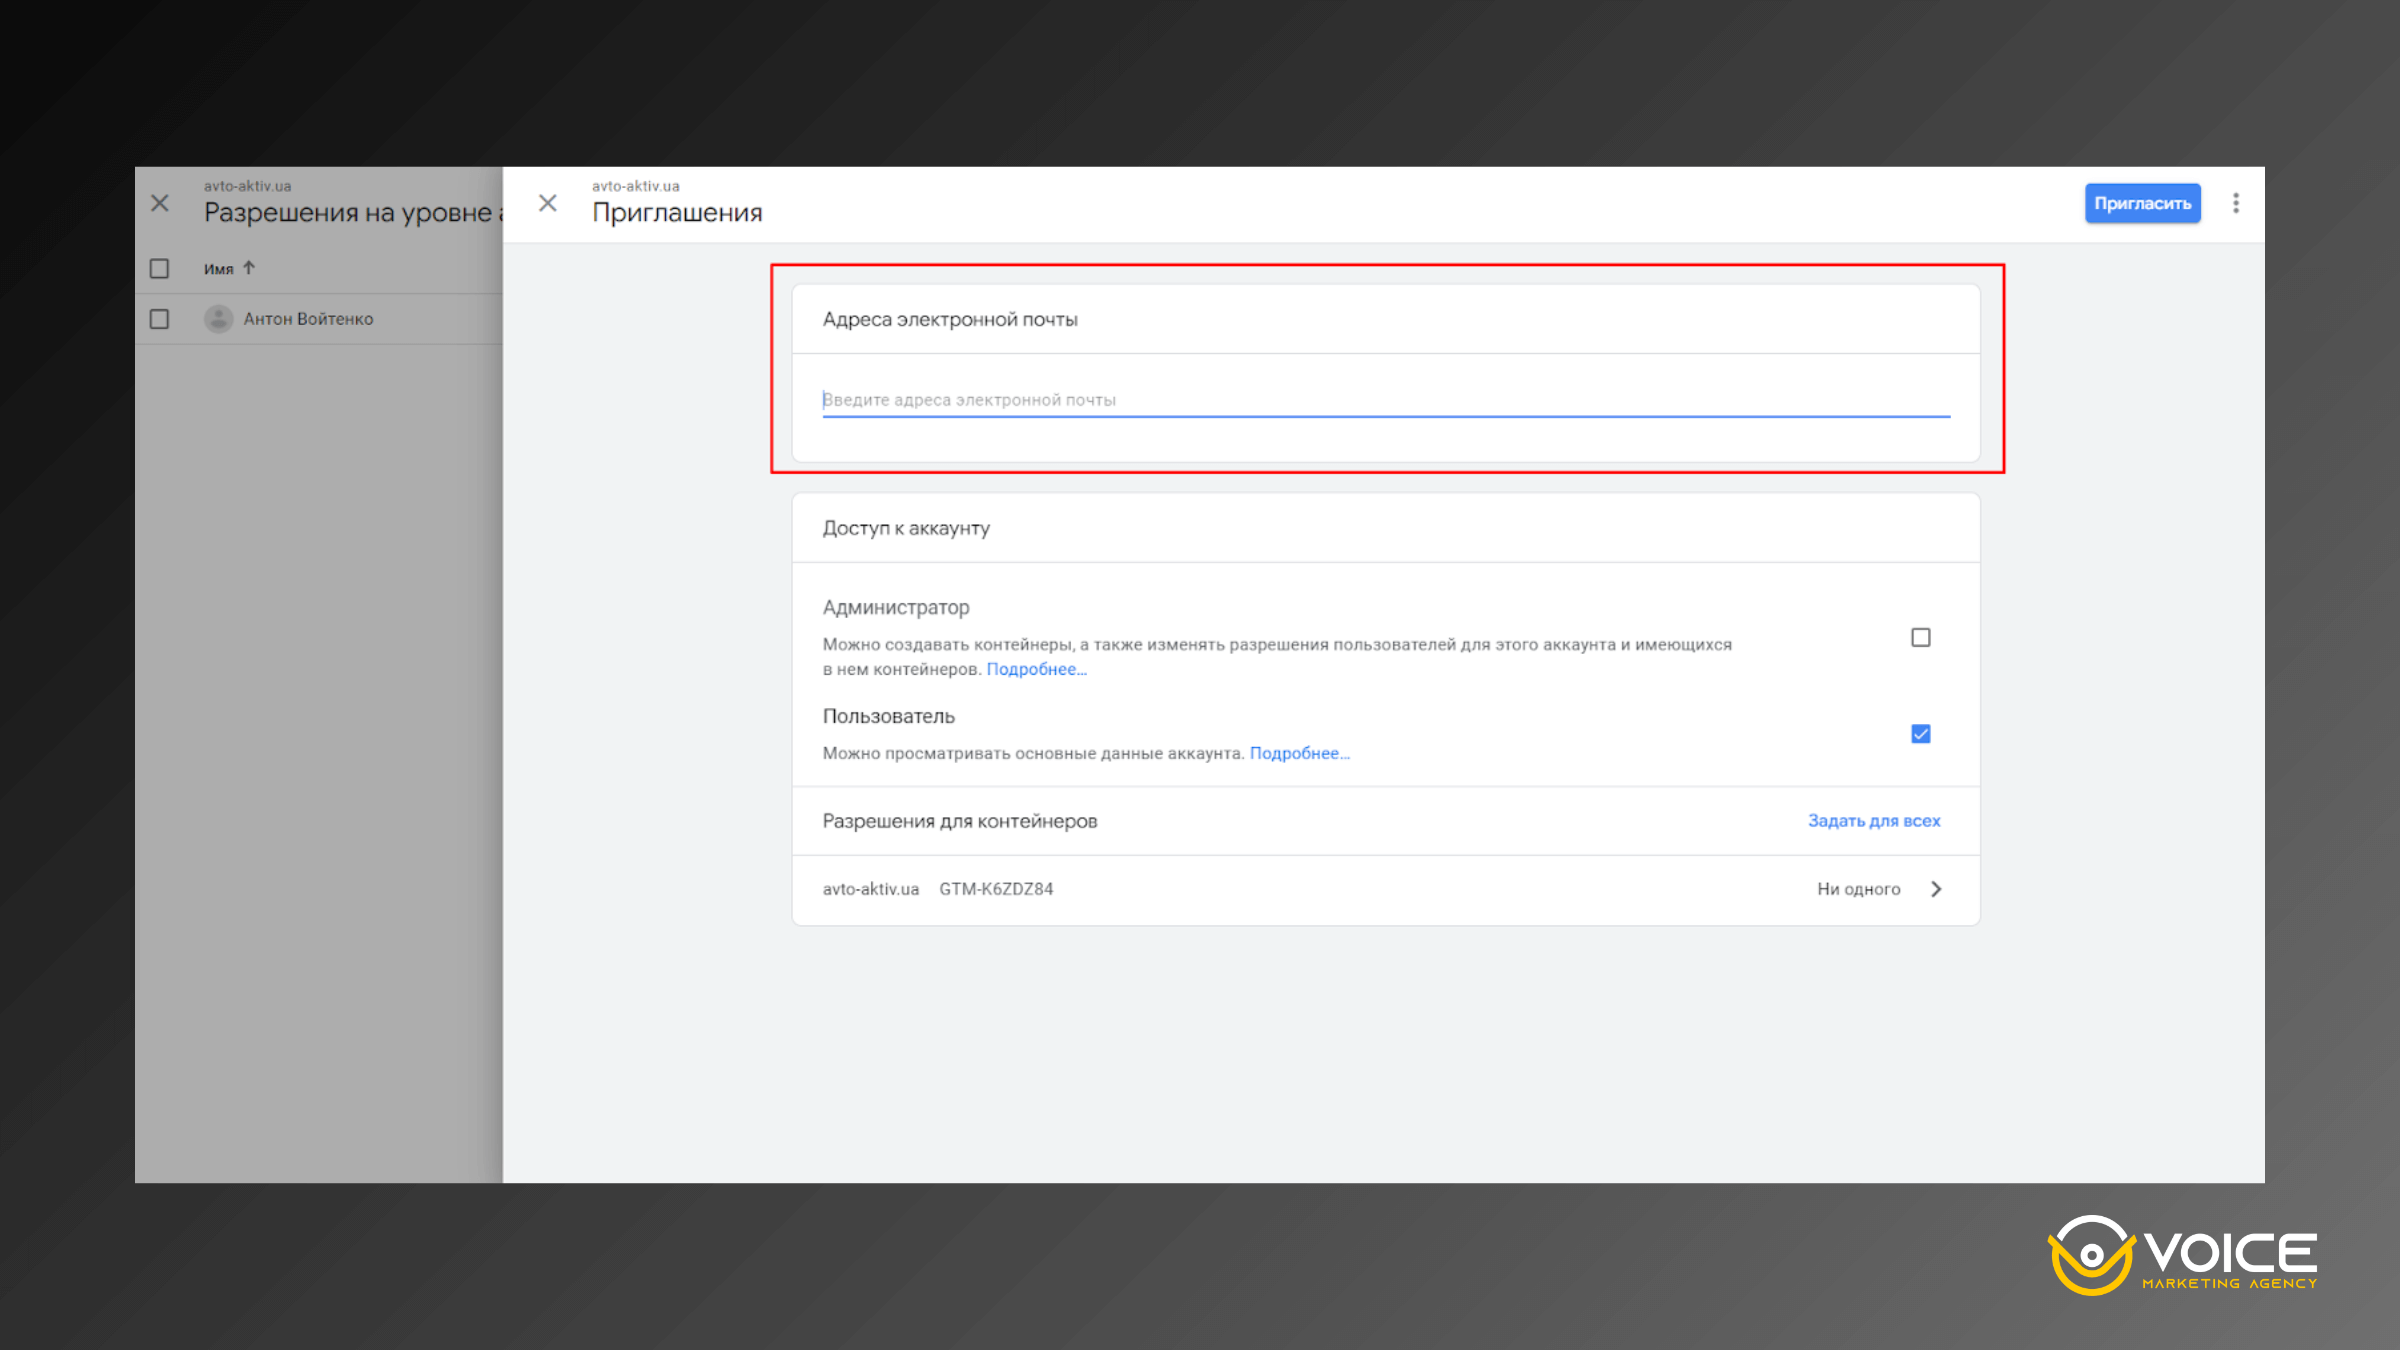Open Задать для всех link
This screenshot has height=1350, width=2400.
coord(1873,820)
